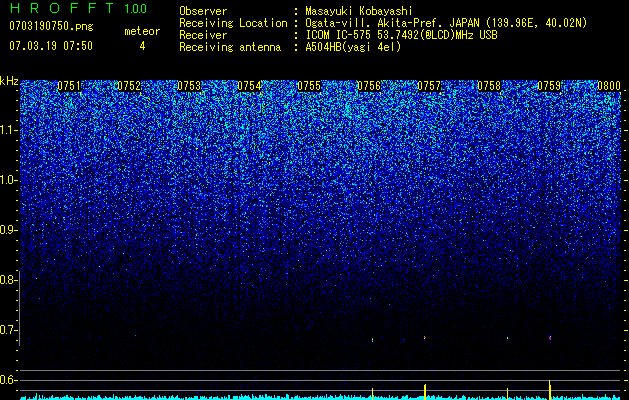Click the 0800 time marker
629x400 pixels.
coord(609,86)
